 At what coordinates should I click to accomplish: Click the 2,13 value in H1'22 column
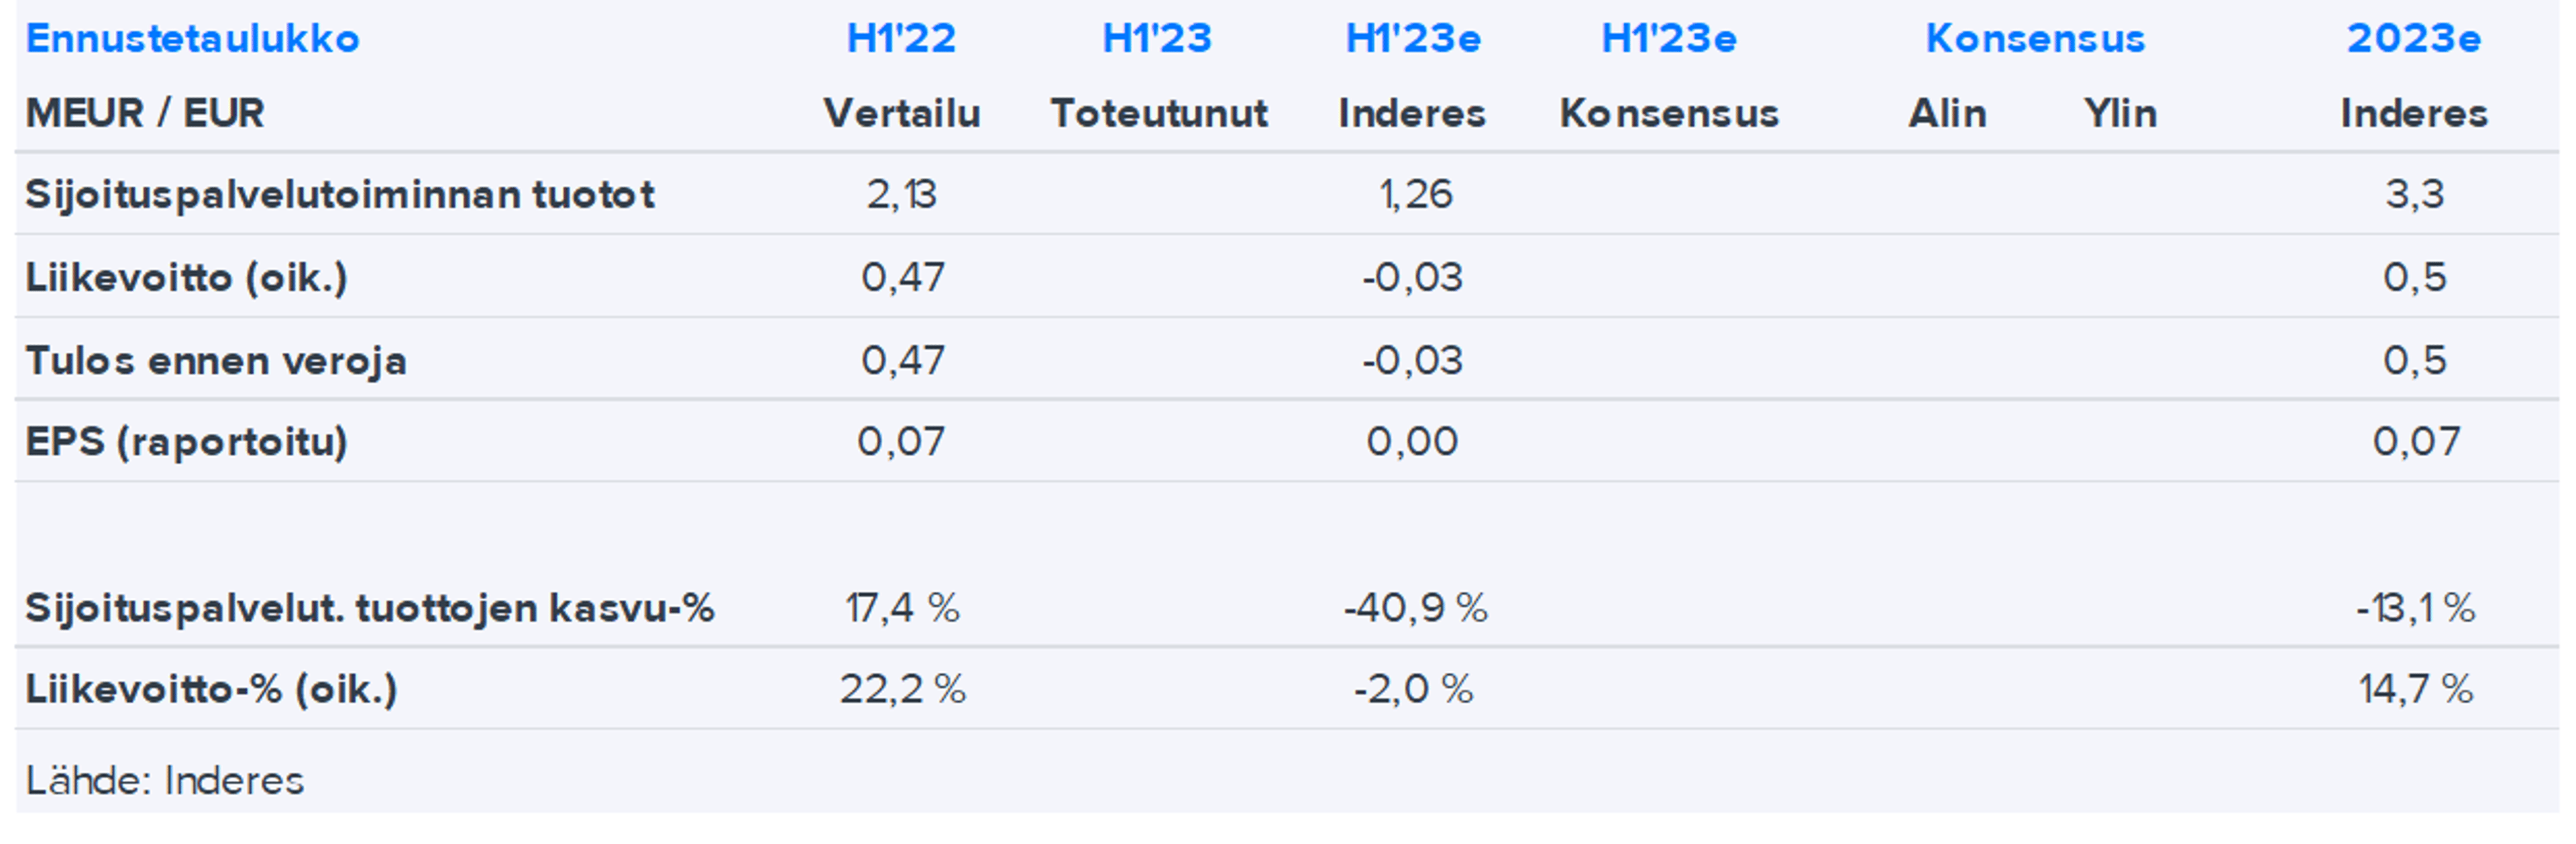901,194
